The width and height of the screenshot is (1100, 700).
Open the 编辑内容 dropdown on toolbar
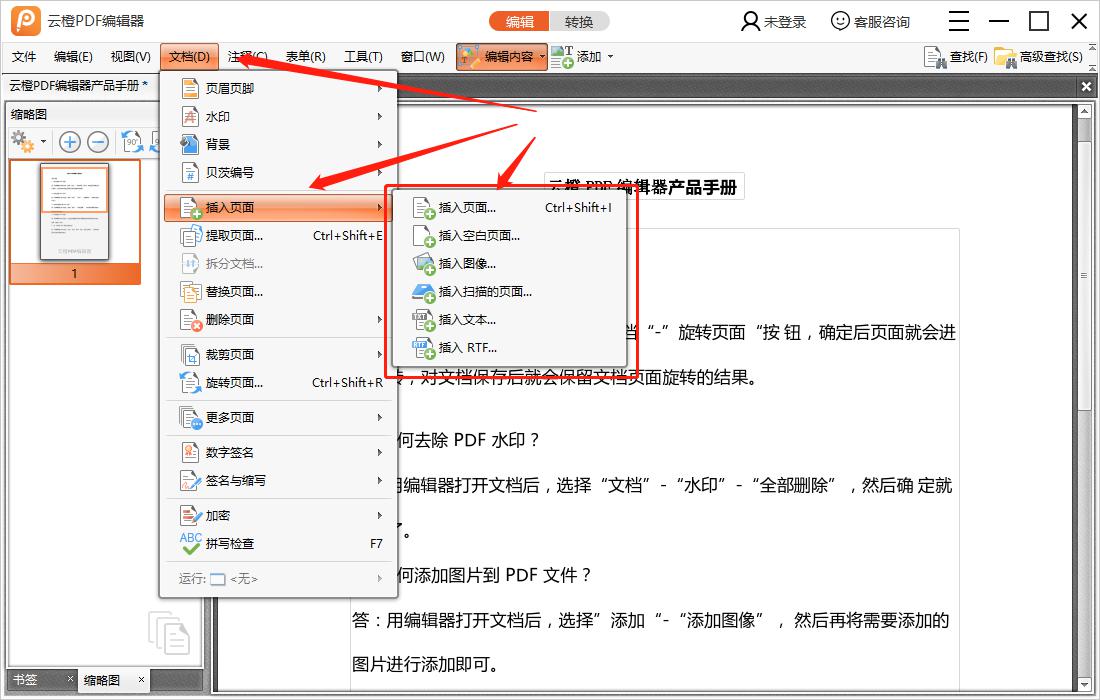(540, 57)
